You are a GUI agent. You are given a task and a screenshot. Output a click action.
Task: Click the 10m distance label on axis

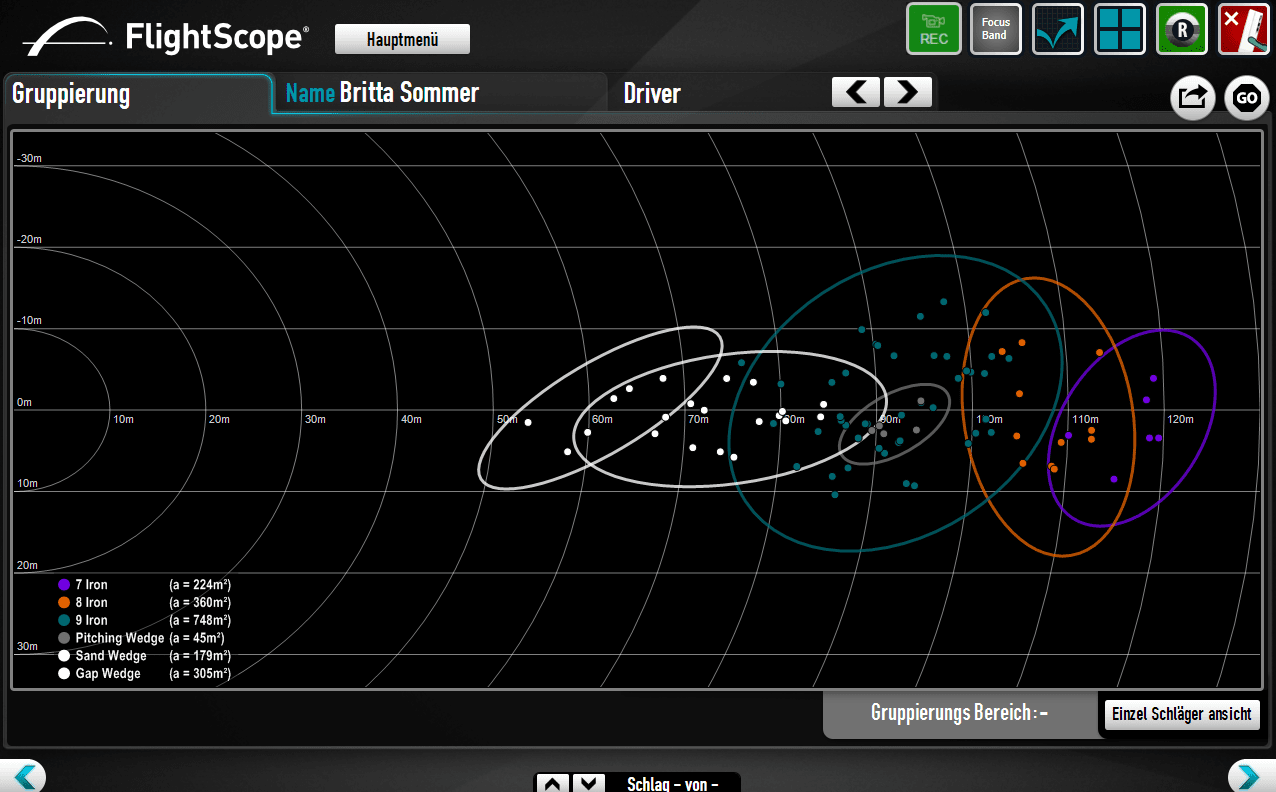point(123,419)
